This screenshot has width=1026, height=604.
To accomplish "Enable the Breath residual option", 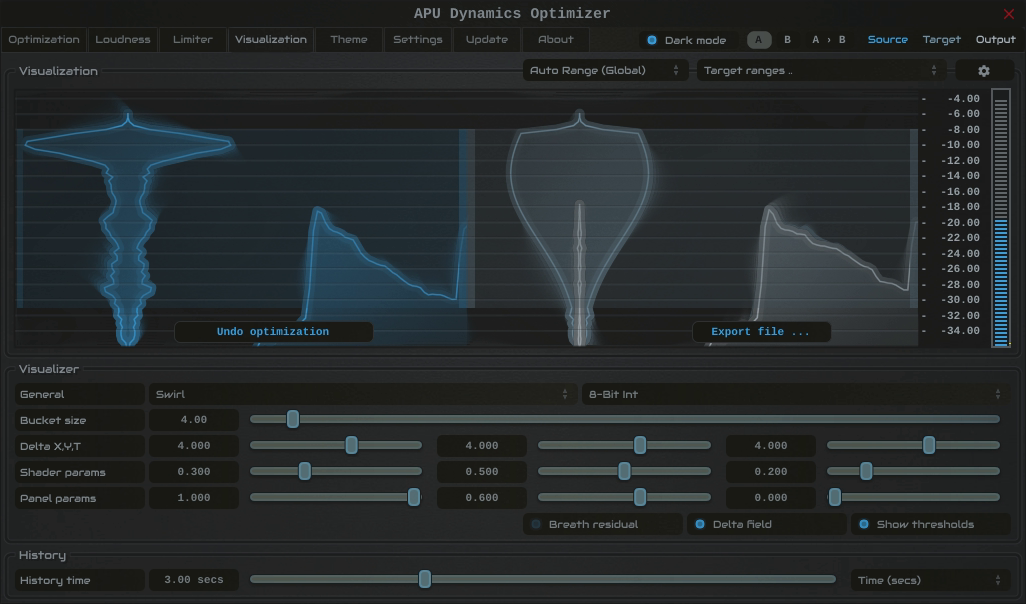I will point(602,524).
